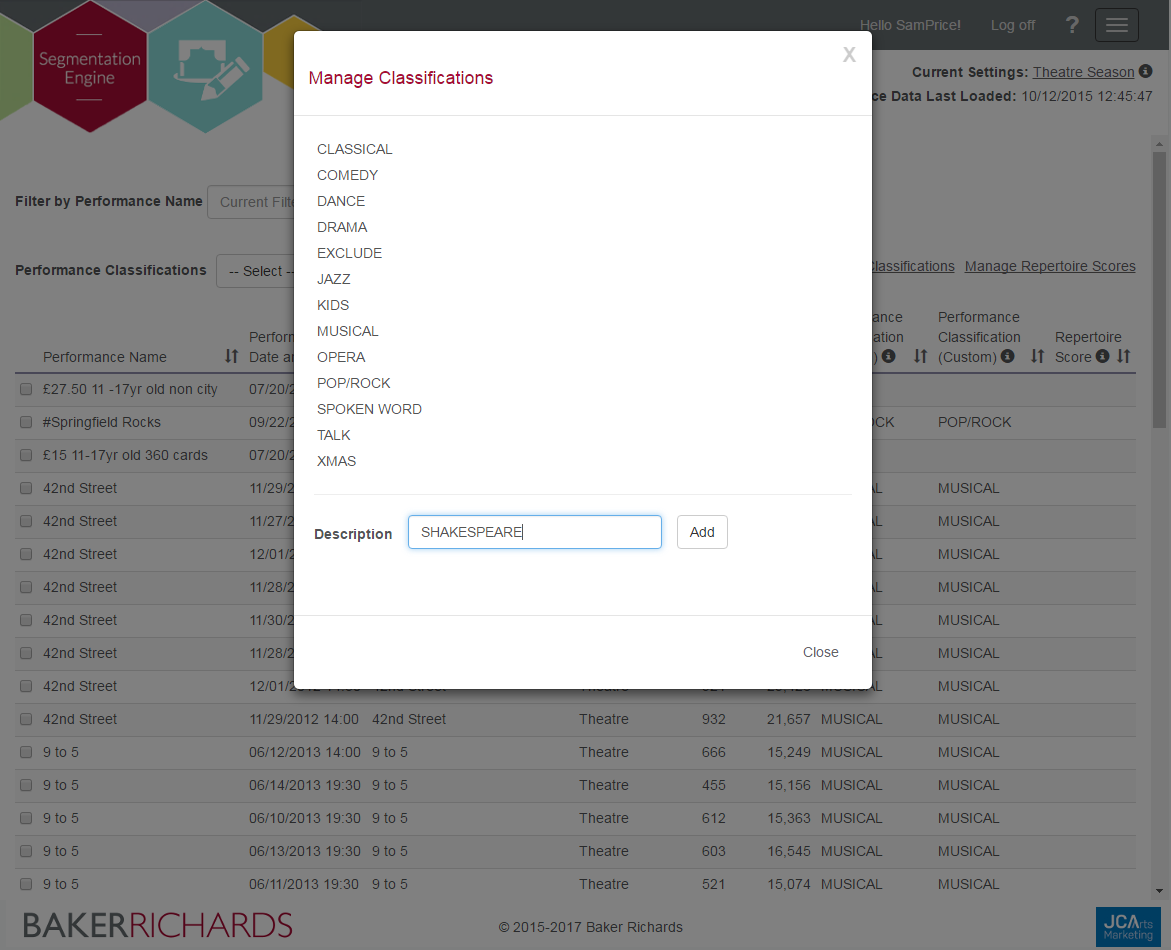Click Performance Classification (Custom) info icon
The image size is (1171, 950).
[x=1007, y=357]
